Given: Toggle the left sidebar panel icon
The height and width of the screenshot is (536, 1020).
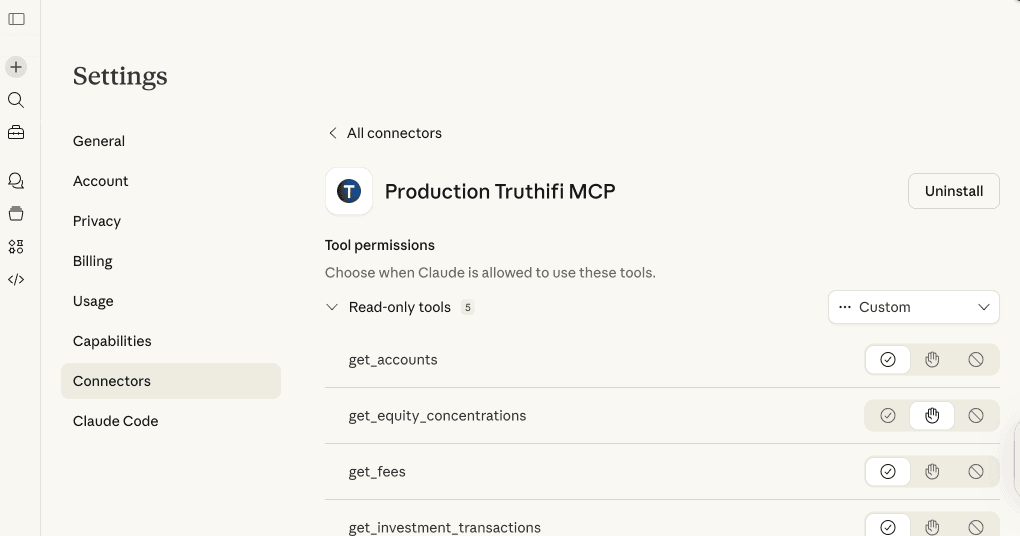Looking at the screenshot, I should pos(16,19).
